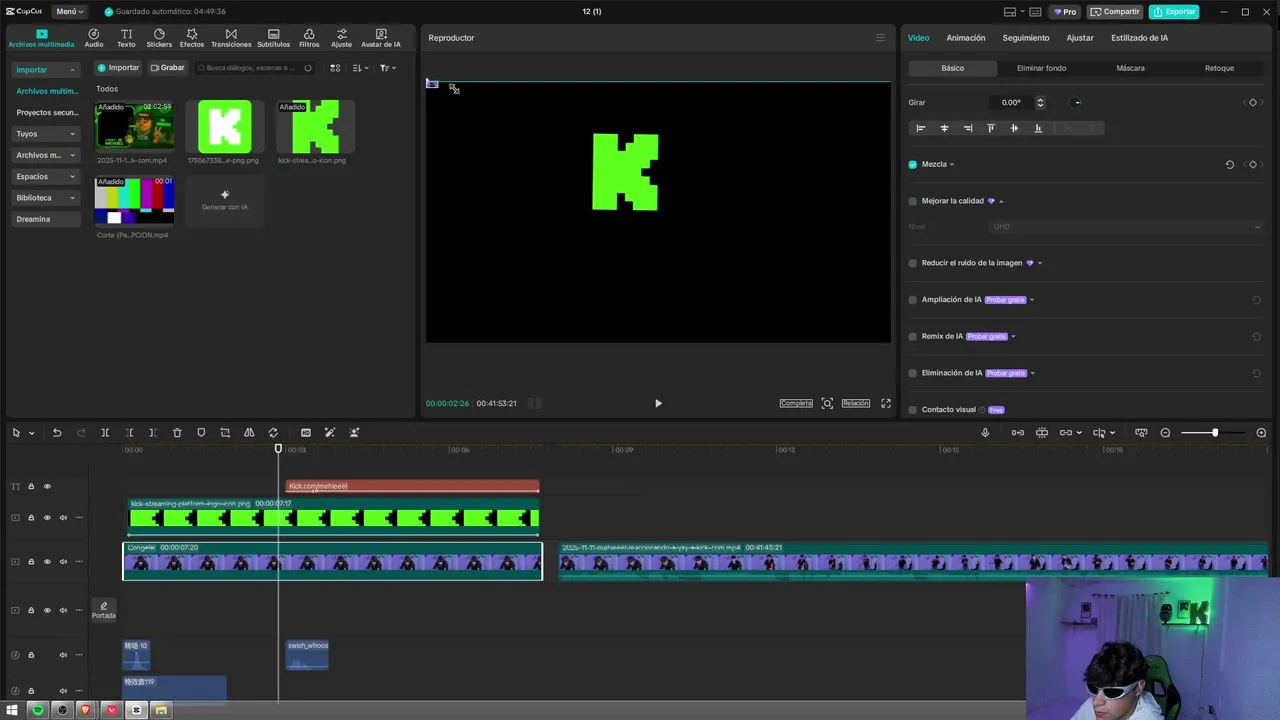Switch to the Estilizado de IA tab
Screen dimensions: 1280x720
[x=1139, y=38]
